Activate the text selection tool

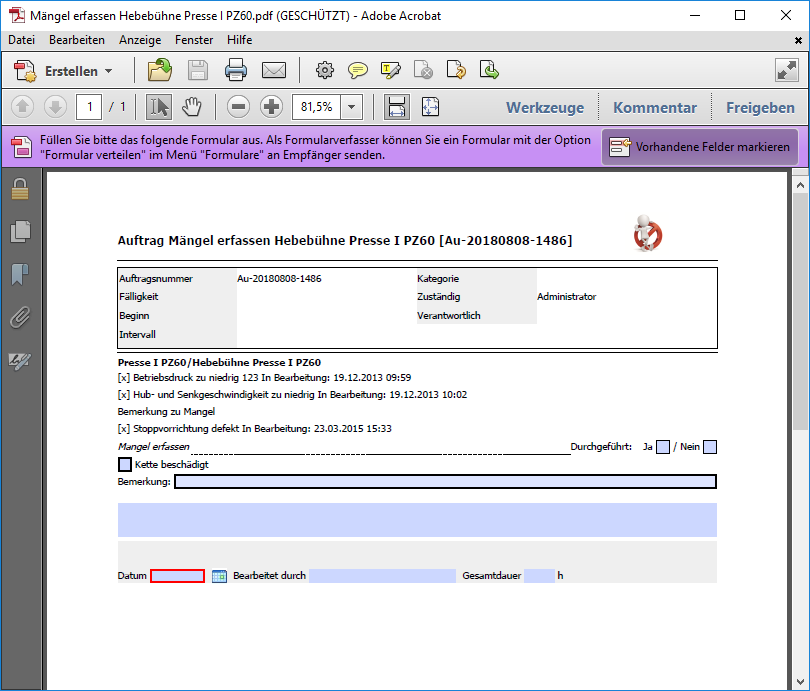159,107
